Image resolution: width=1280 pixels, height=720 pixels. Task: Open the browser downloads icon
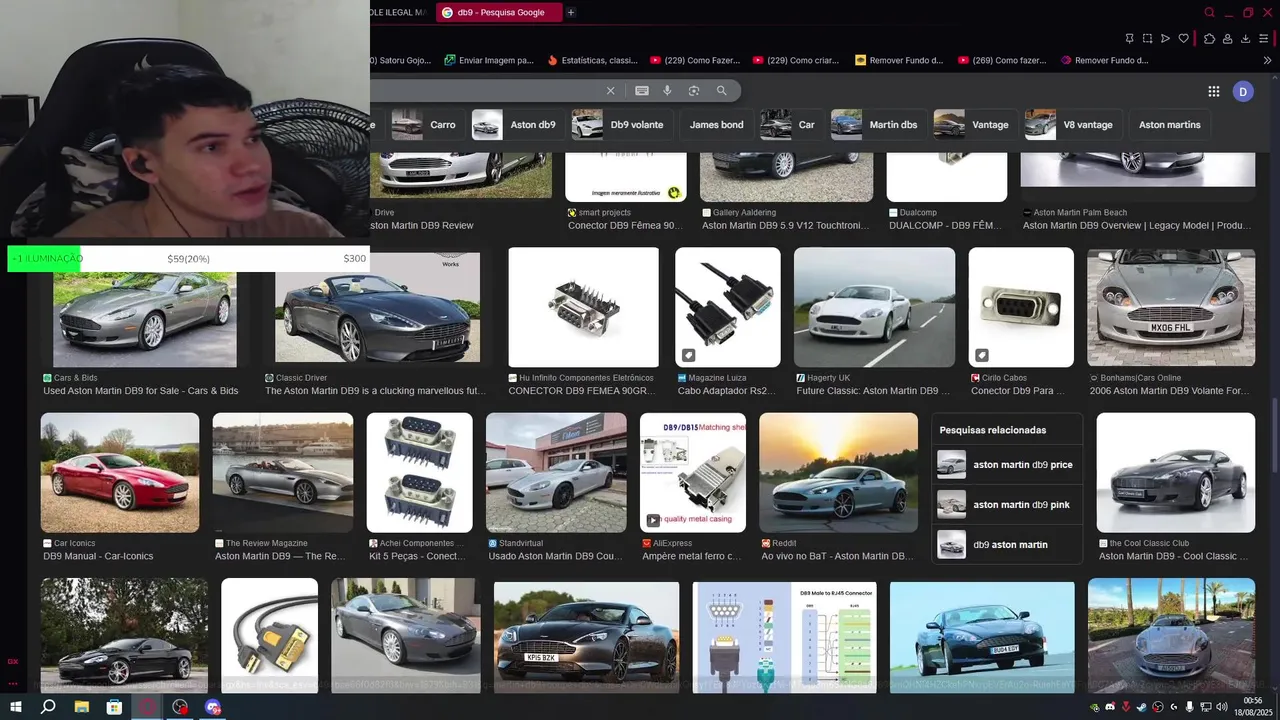(x=1246, y=38)
